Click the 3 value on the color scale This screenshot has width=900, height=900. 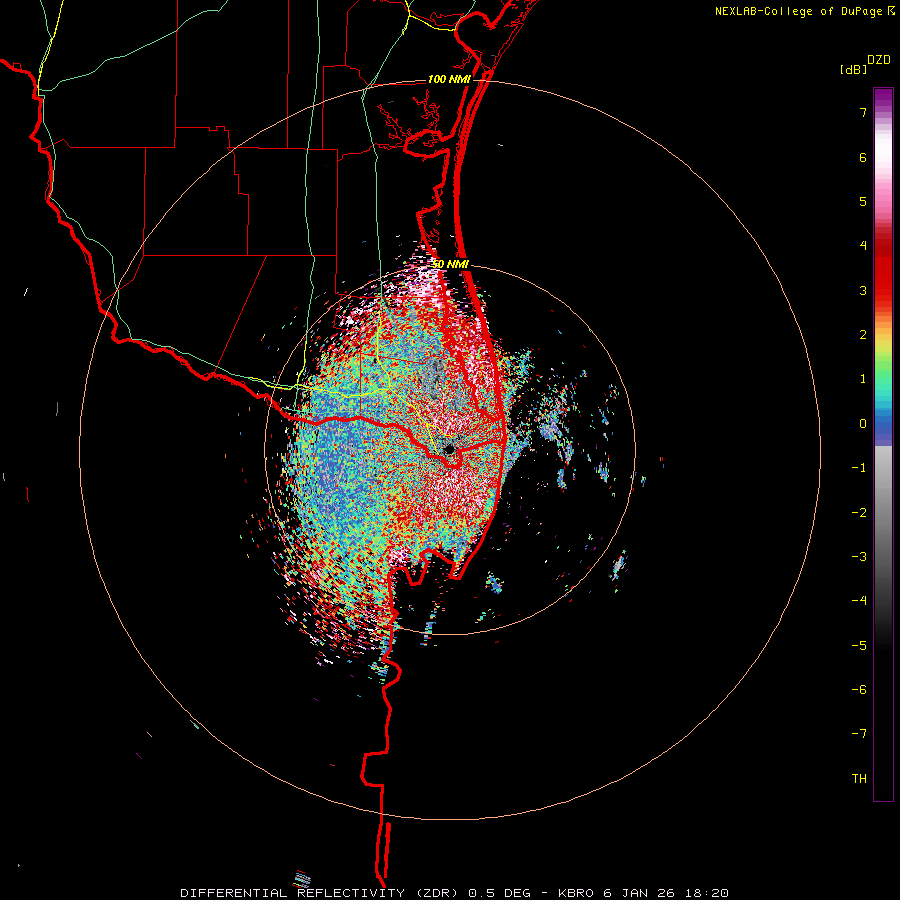click(x=863, y=290)
